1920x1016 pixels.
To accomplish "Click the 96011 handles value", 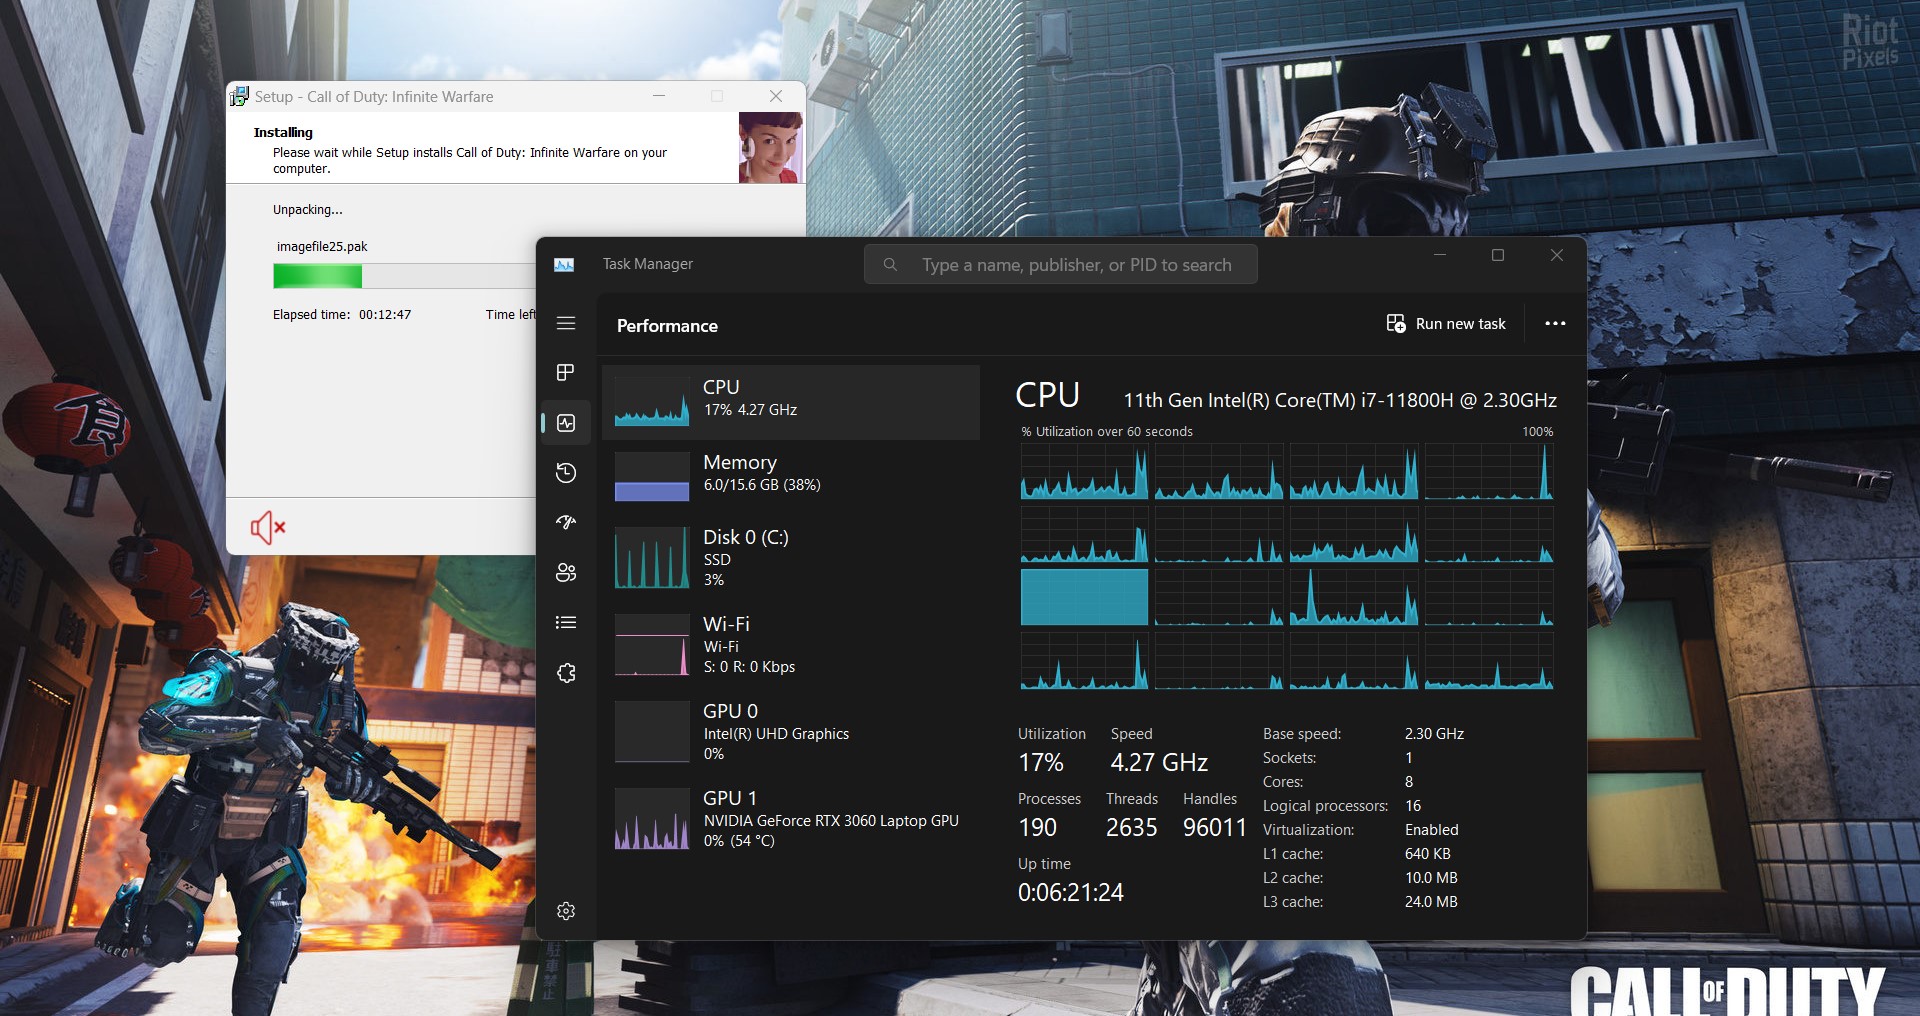I will (x=1215, y=828).
